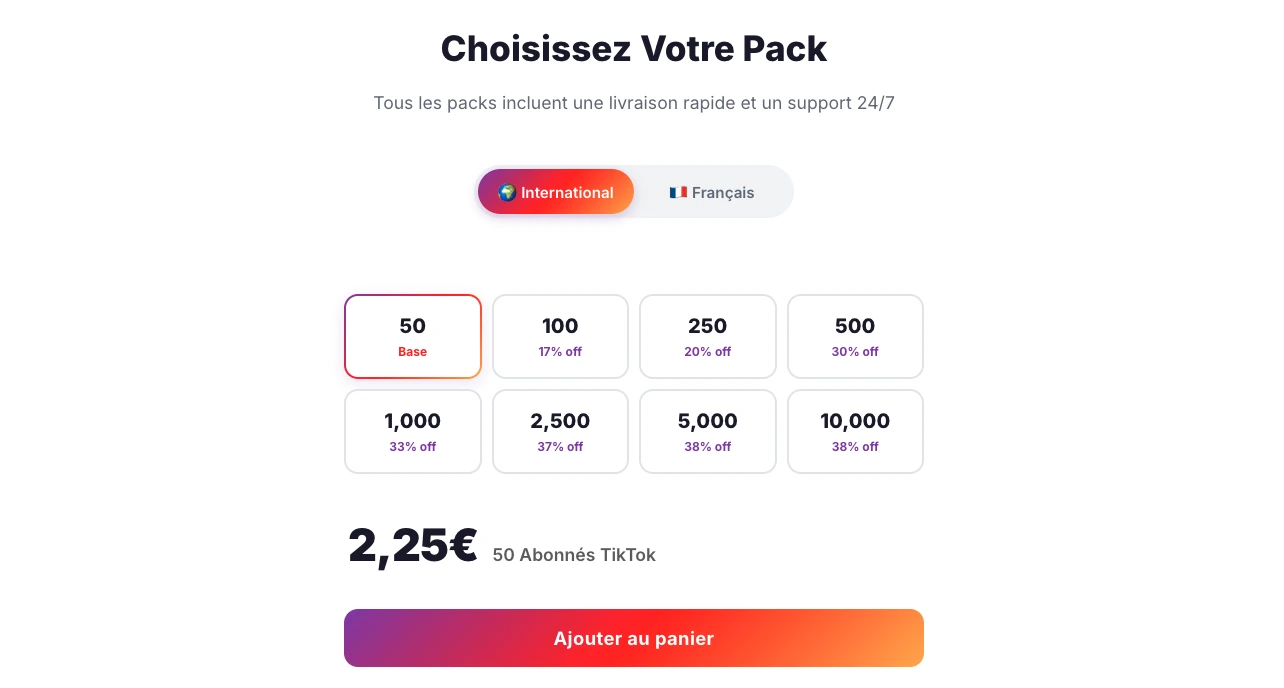Switch to the Français tab
1284x688 pixels.
pyautogui.click(x=712, y=192)
